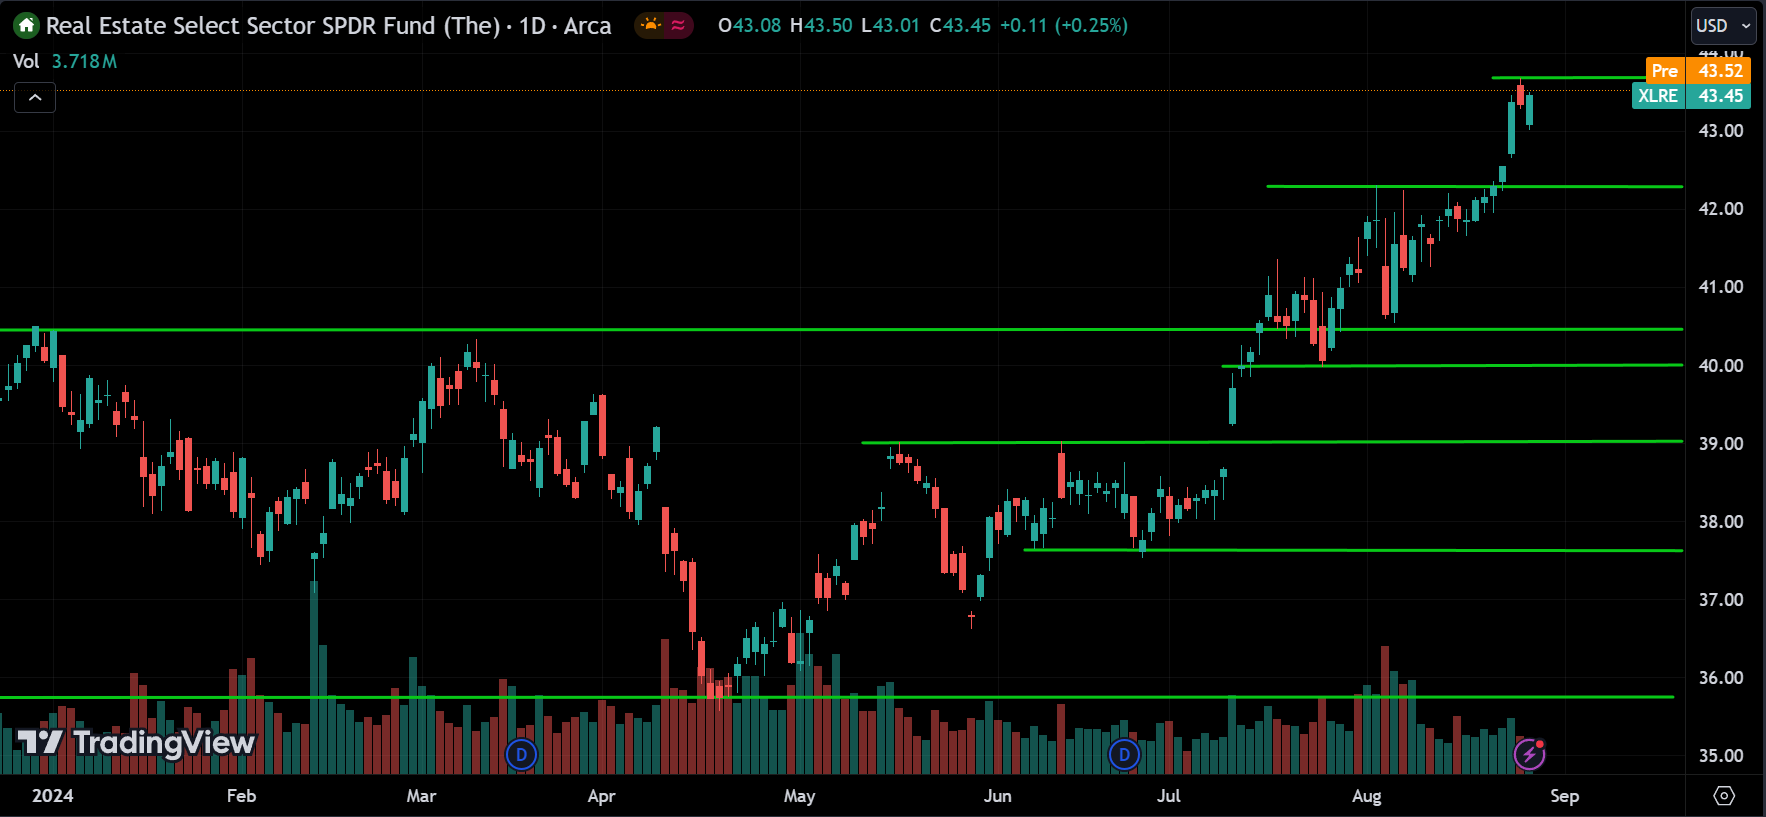This screenshot has height=817, width=1766.
Task: Open the USD currency dropdown
Action: (1723, 26)
